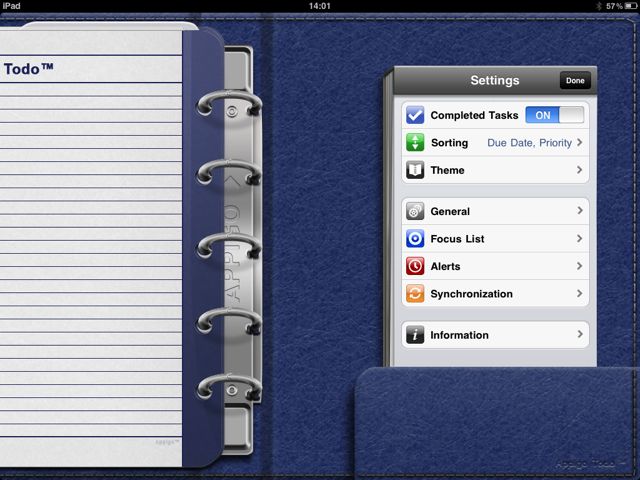Viewport: 640px width, 480px height.
Task: Toggle the Completed Tasks ON switch
Action: tap(554, 115)
